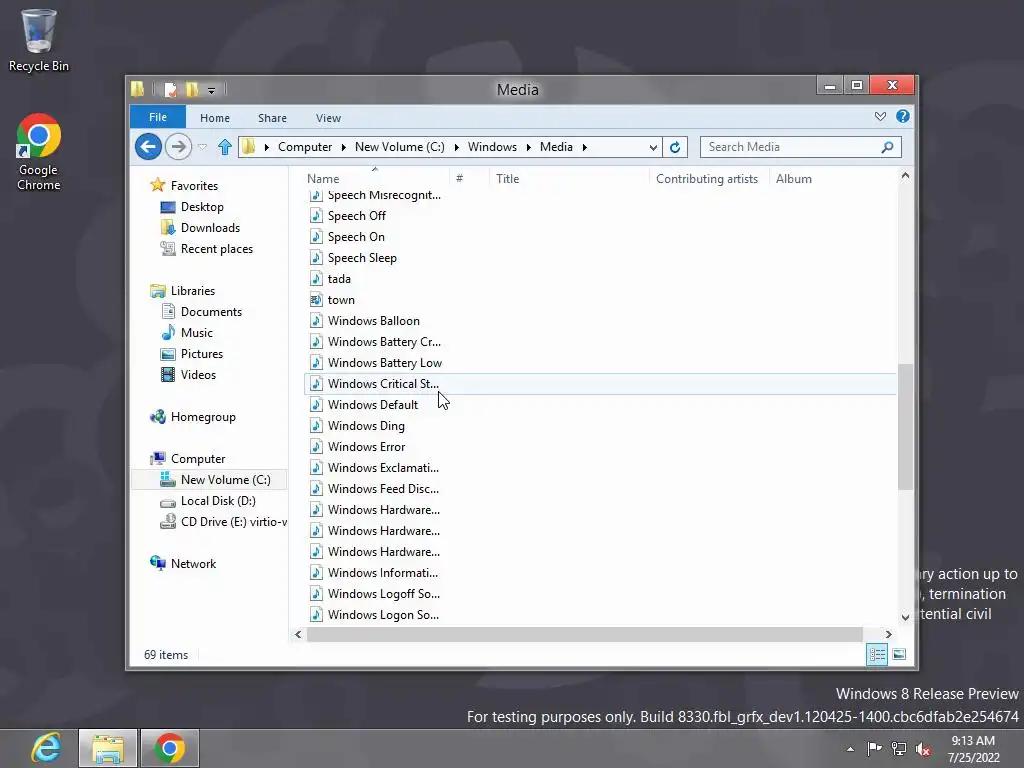Click the scroll down arrow of file list
The height and width of the screenshot is (768, 1024).
[x=905, y=617]
